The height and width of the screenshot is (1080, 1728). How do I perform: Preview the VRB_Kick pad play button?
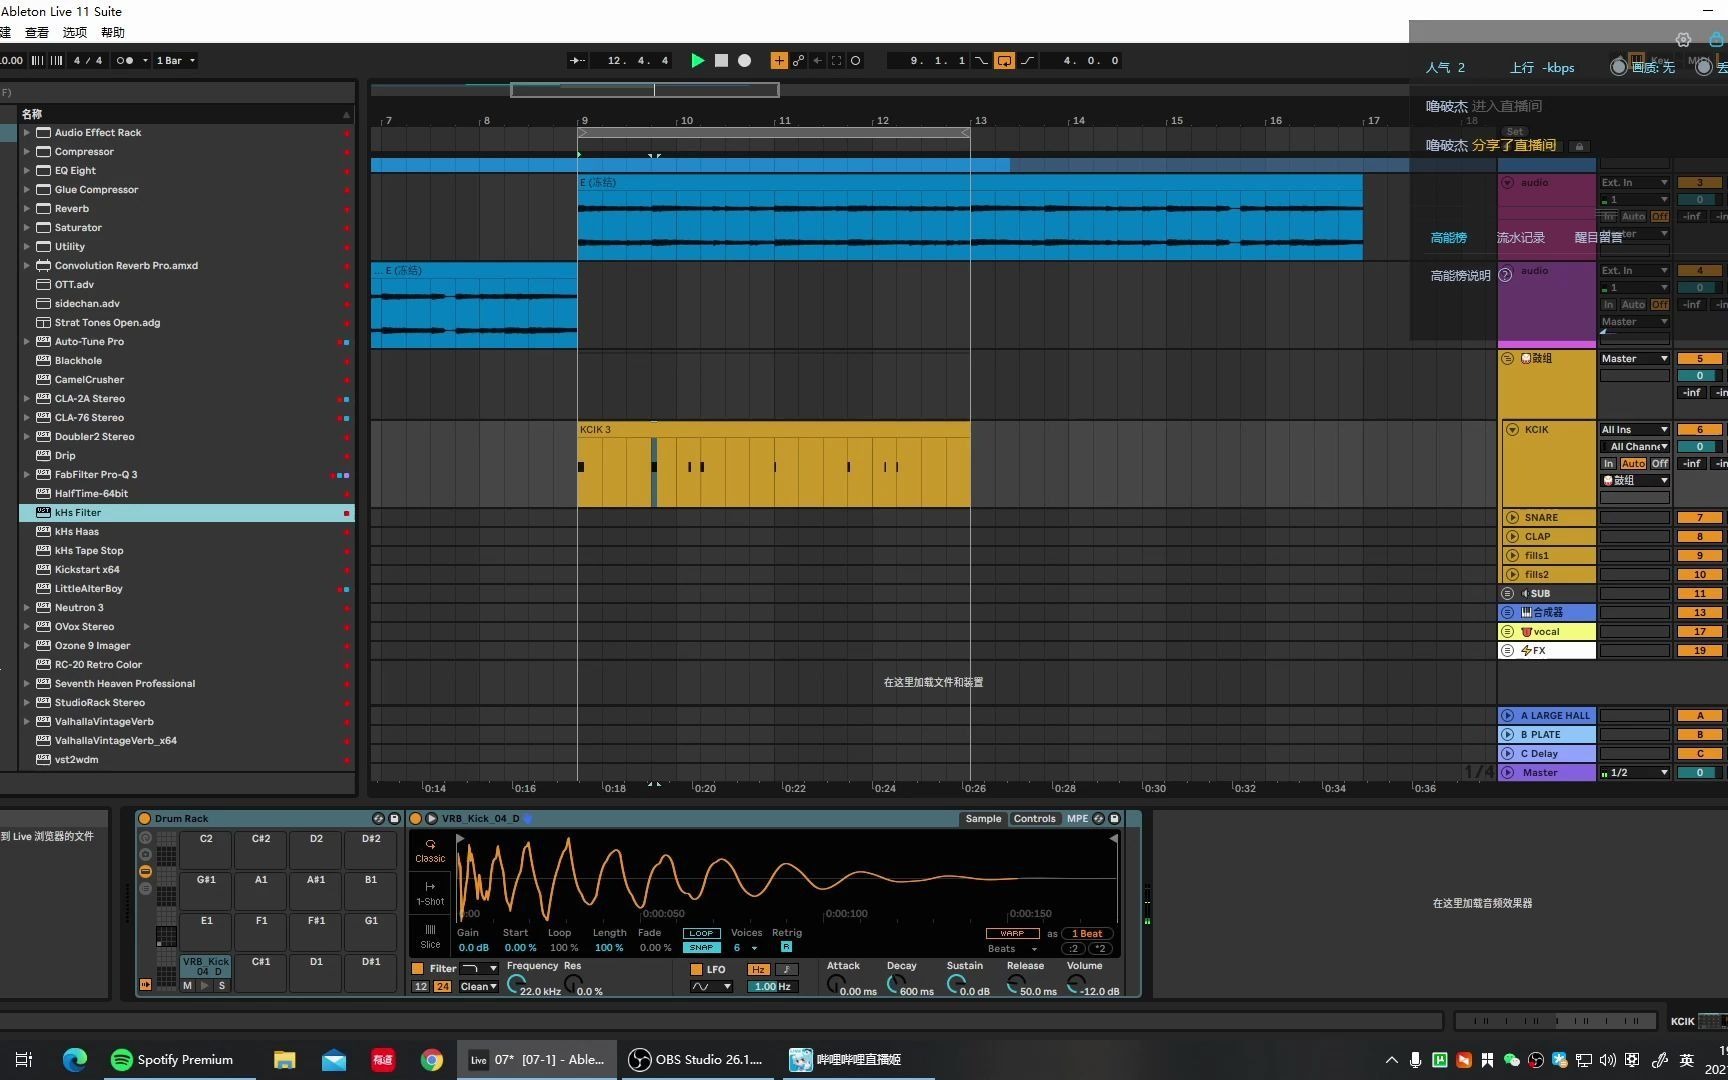pos(205,986)
